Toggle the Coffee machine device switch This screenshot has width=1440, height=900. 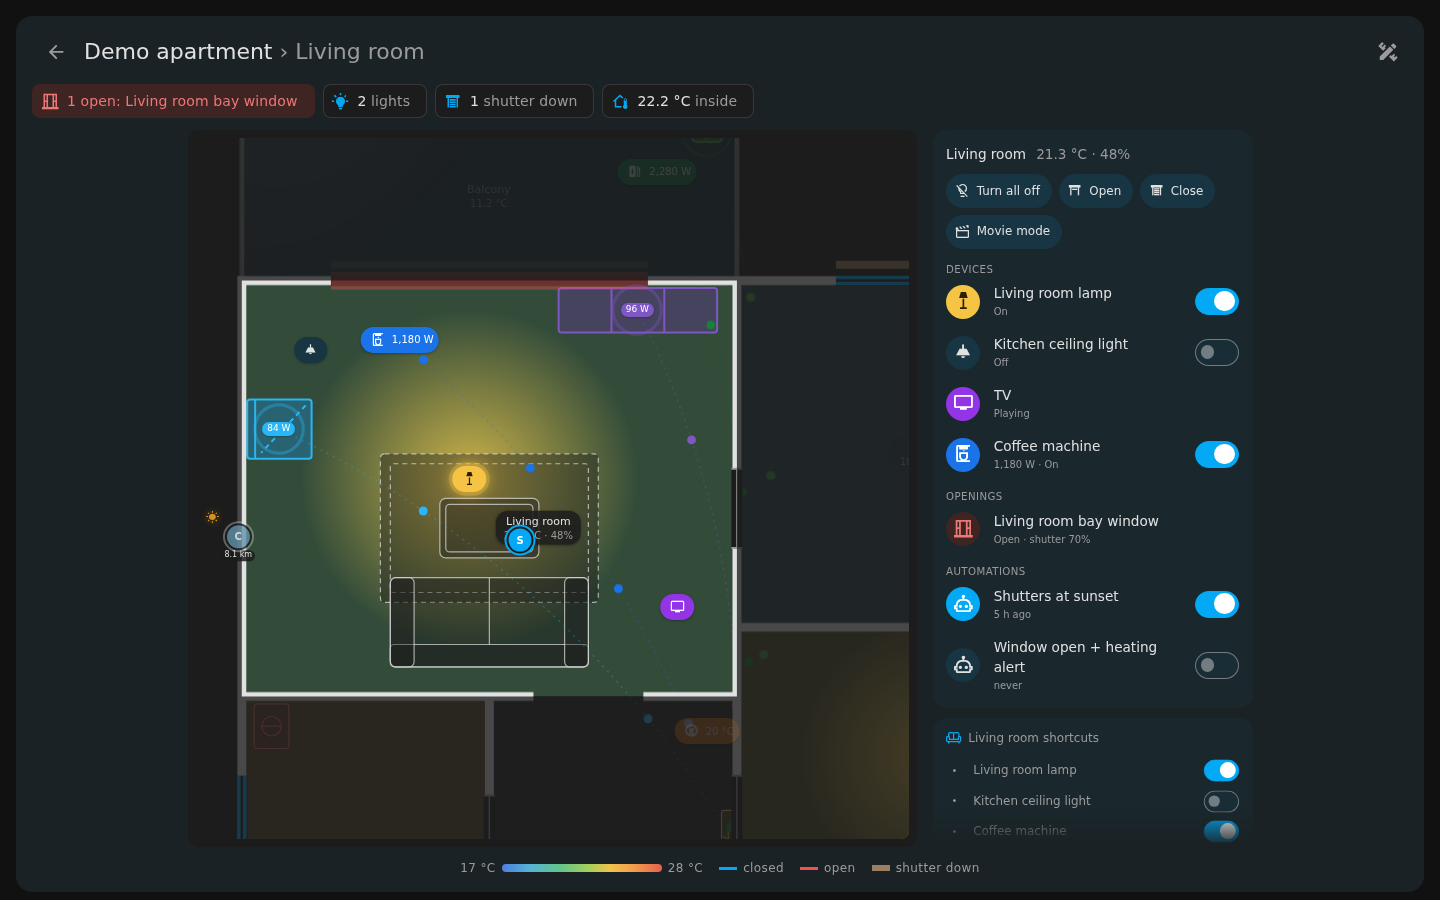point(1217,454)
